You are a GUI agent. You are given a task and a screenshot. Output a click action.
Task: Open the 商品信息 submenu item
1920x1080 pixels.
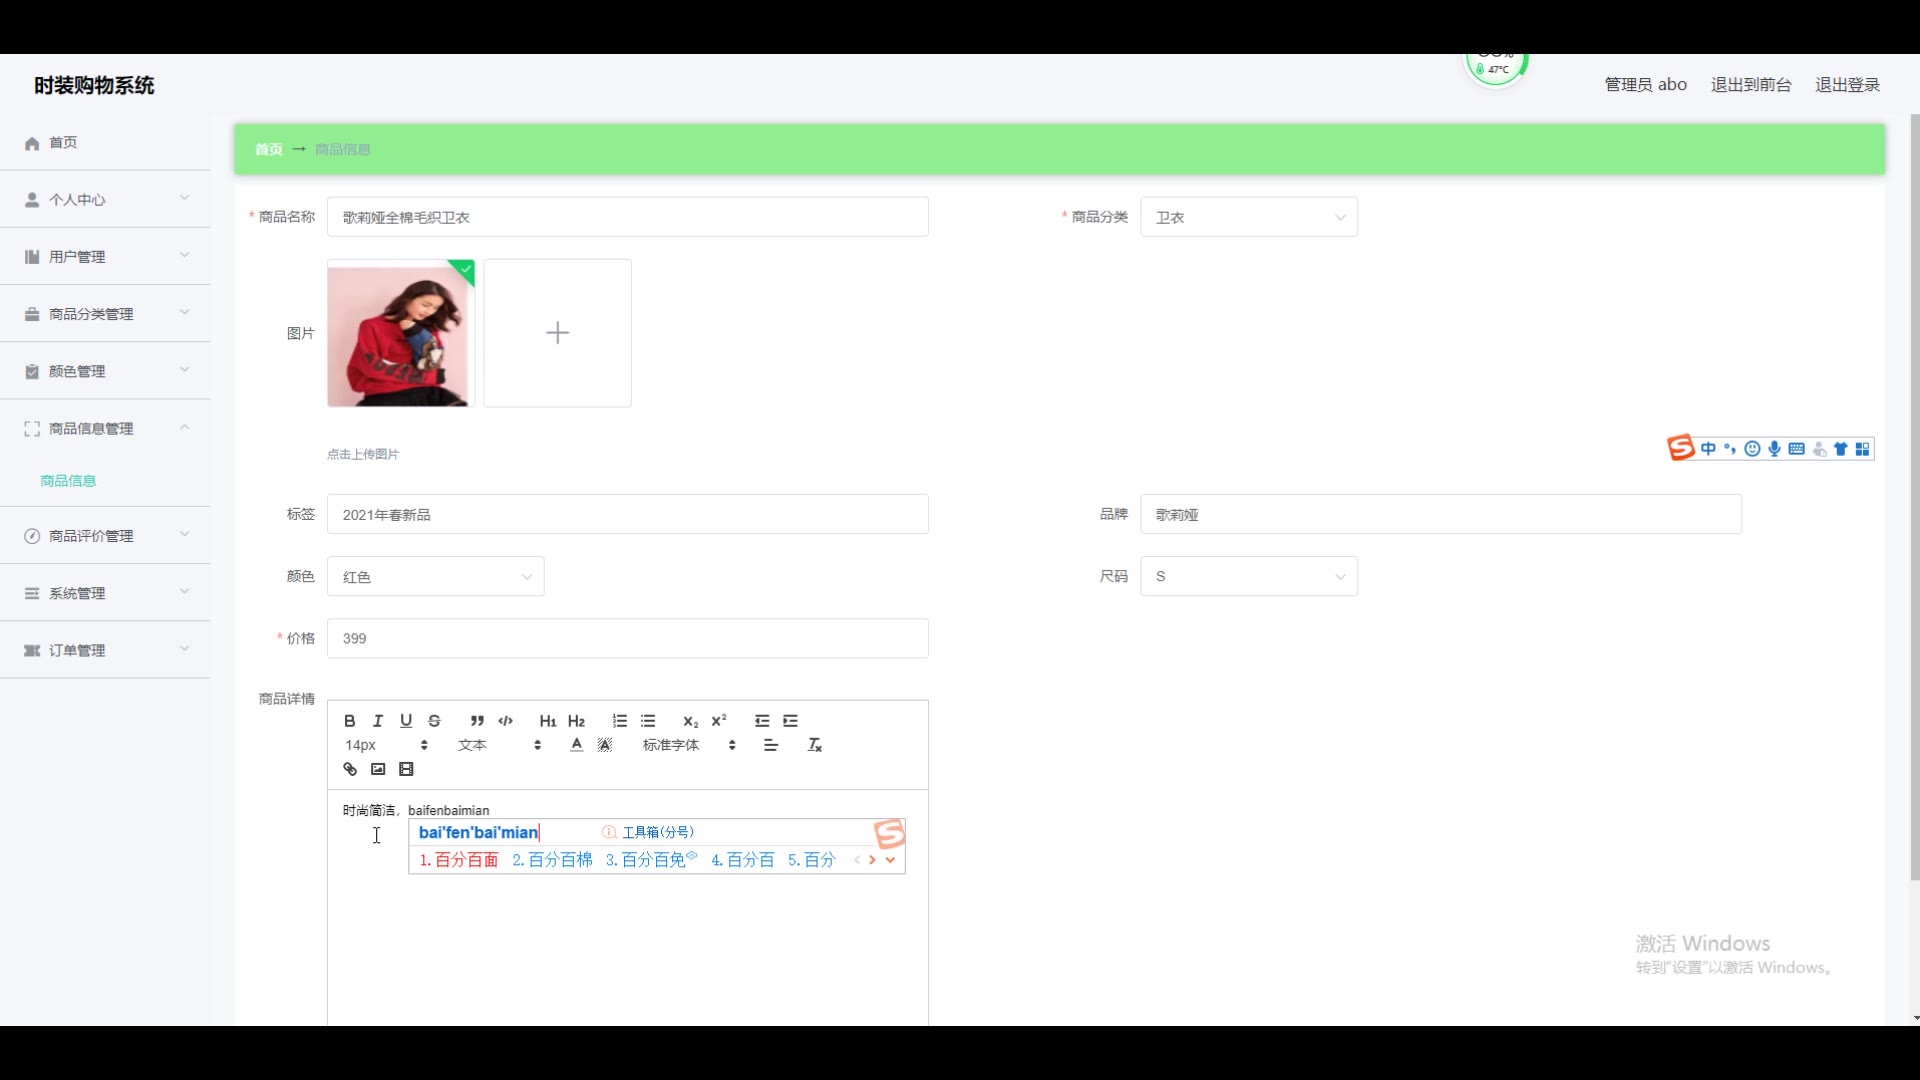point(68,480)
